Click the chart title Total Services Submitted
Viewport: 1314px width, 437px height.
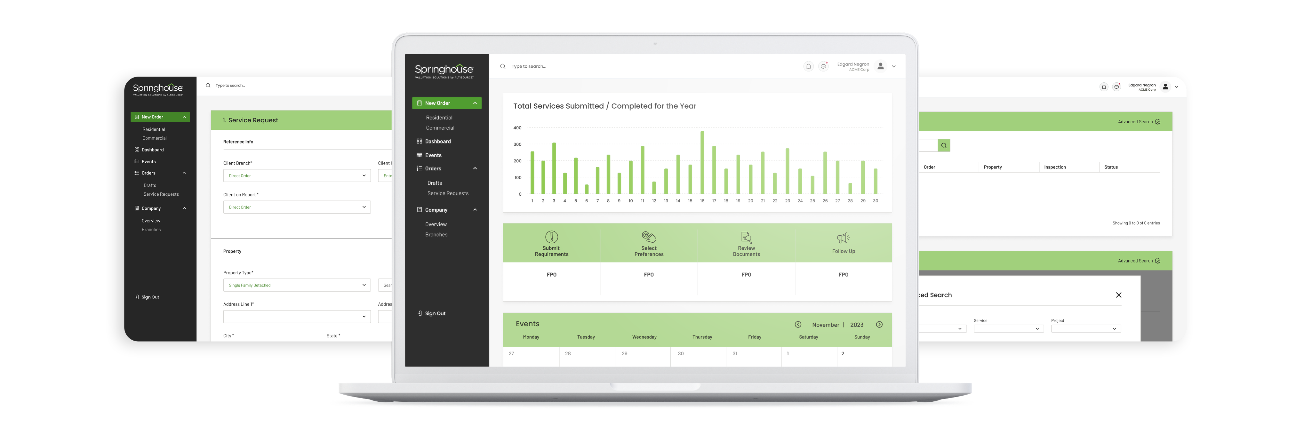pyautogui.click(x=604, y=105)
